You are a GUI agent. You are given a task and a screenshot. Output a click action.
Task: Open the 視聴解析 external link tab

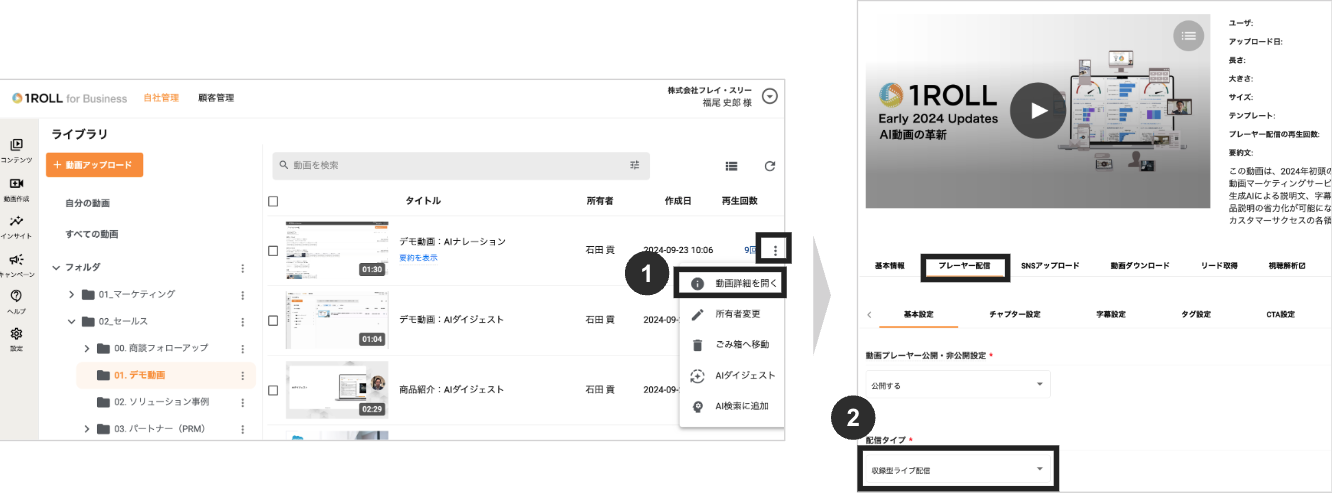tap(1287, 266)
